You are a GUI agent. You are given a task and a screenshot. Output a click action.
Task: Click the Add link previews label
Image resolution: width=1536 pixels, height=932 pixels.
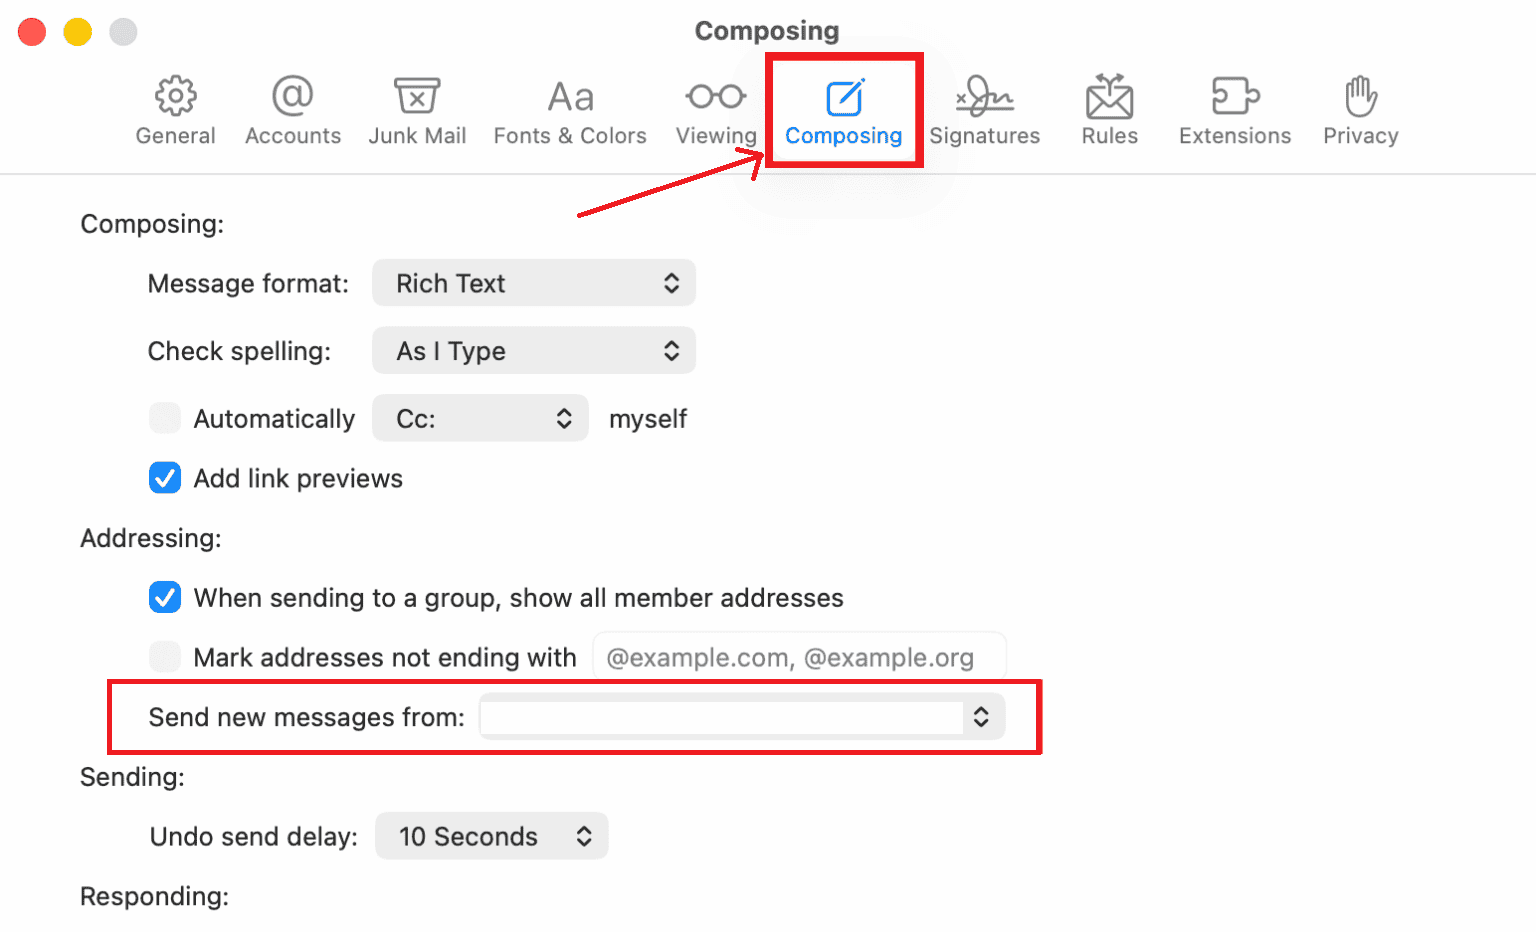click(298, 479)
